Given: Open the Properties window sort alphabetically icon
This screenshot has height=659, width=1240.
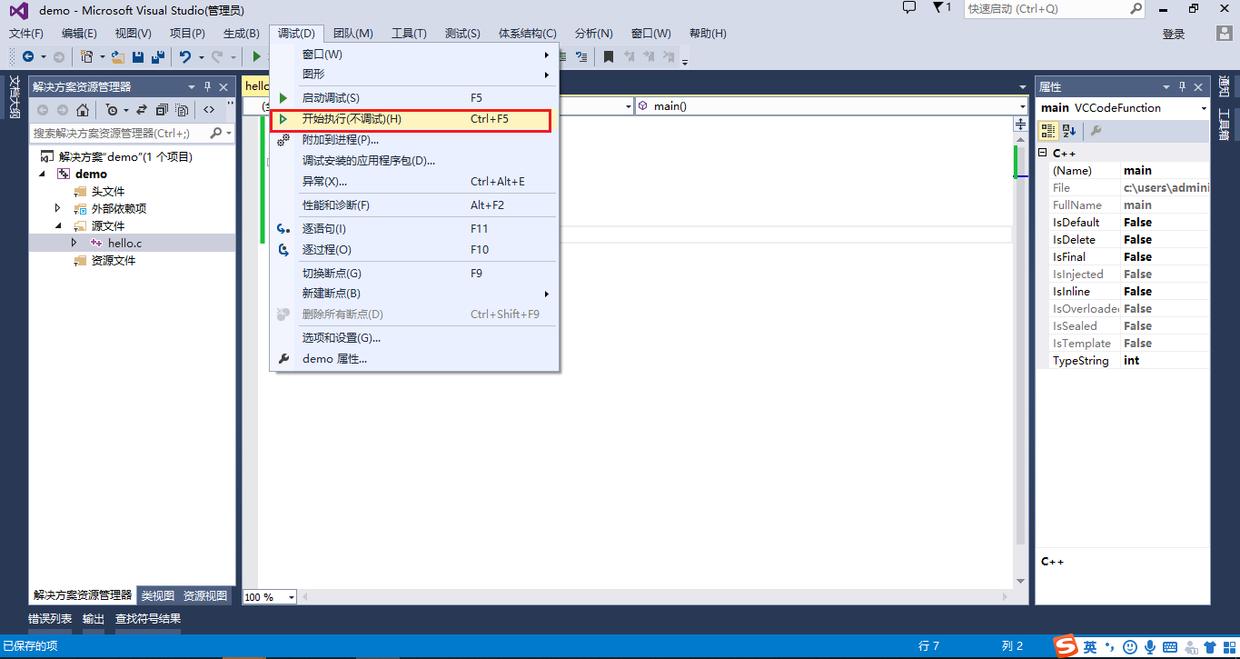Looking at the screenshot, I should click(1069, 129).
